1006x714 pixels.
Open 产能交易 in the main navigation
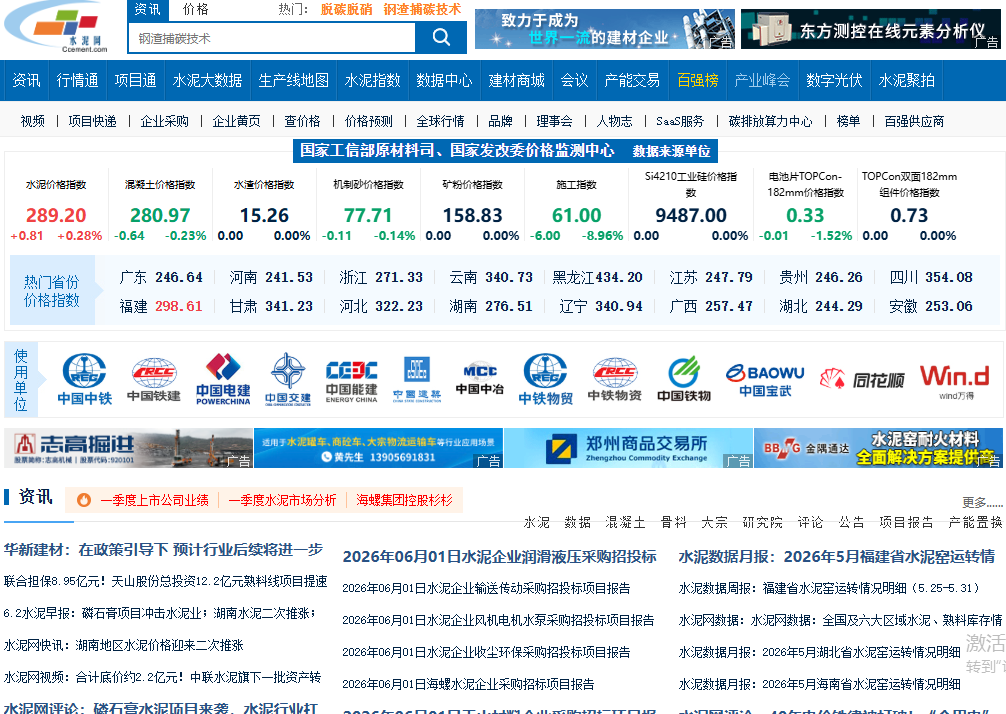tap(632, 80)
